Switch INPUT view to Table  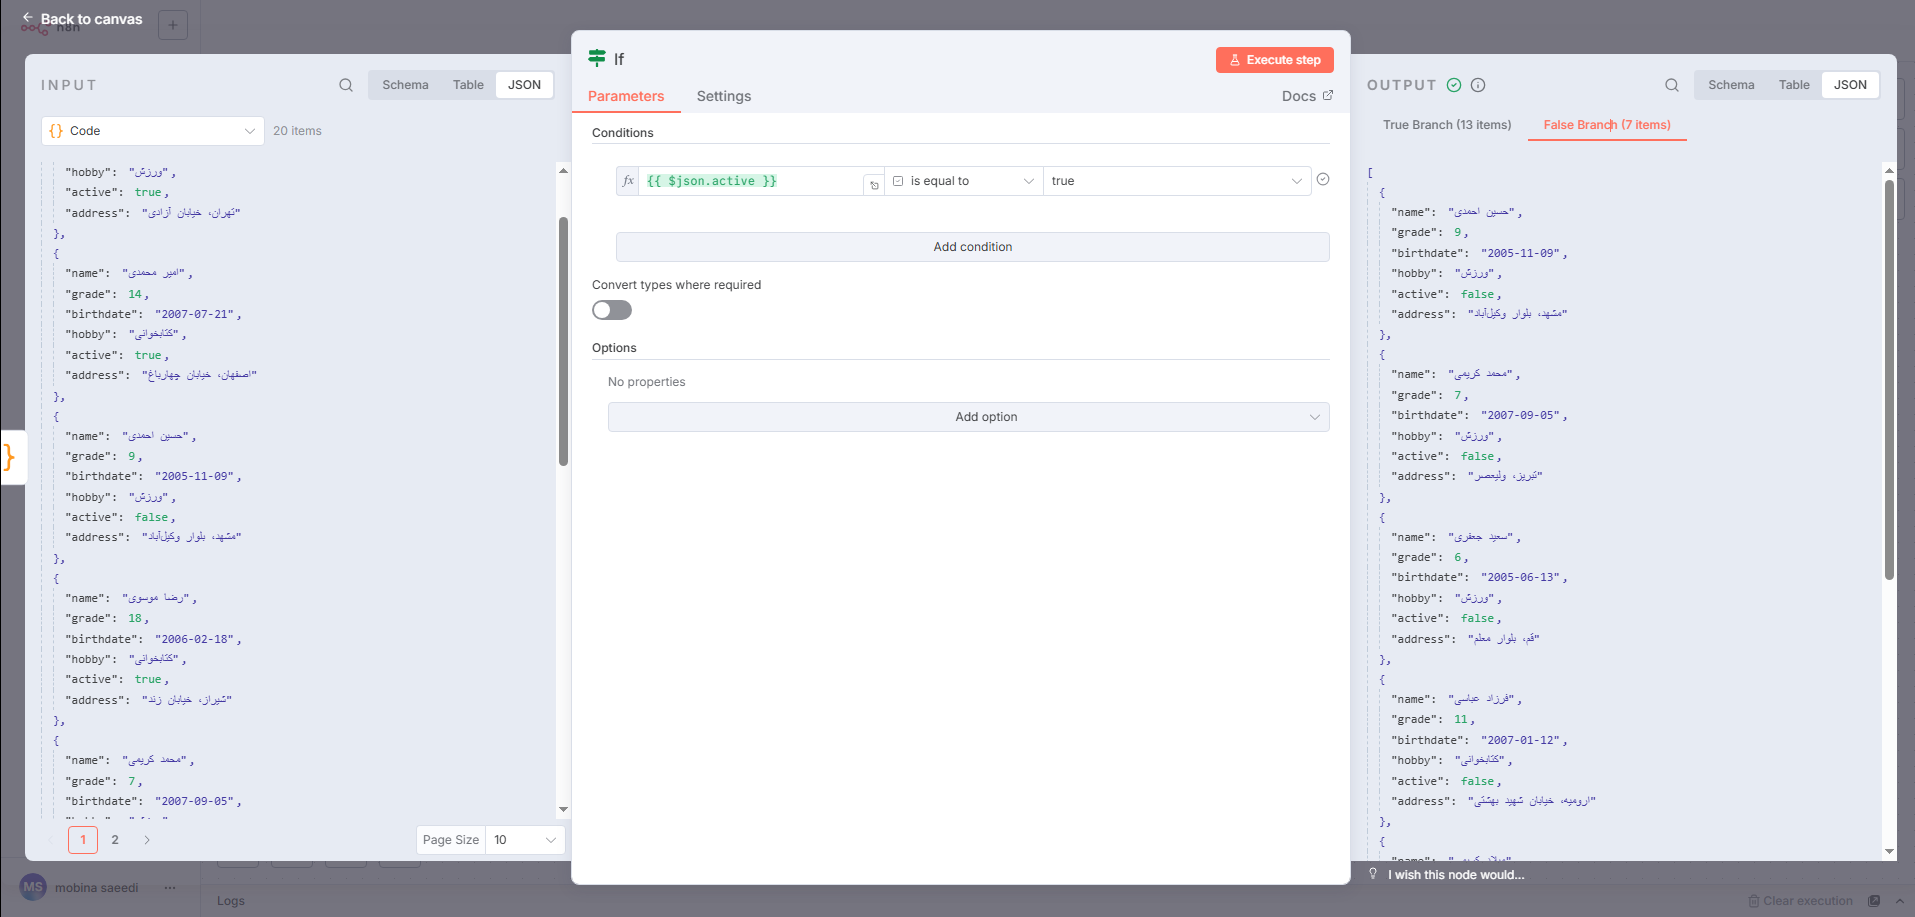coord(467,85)
